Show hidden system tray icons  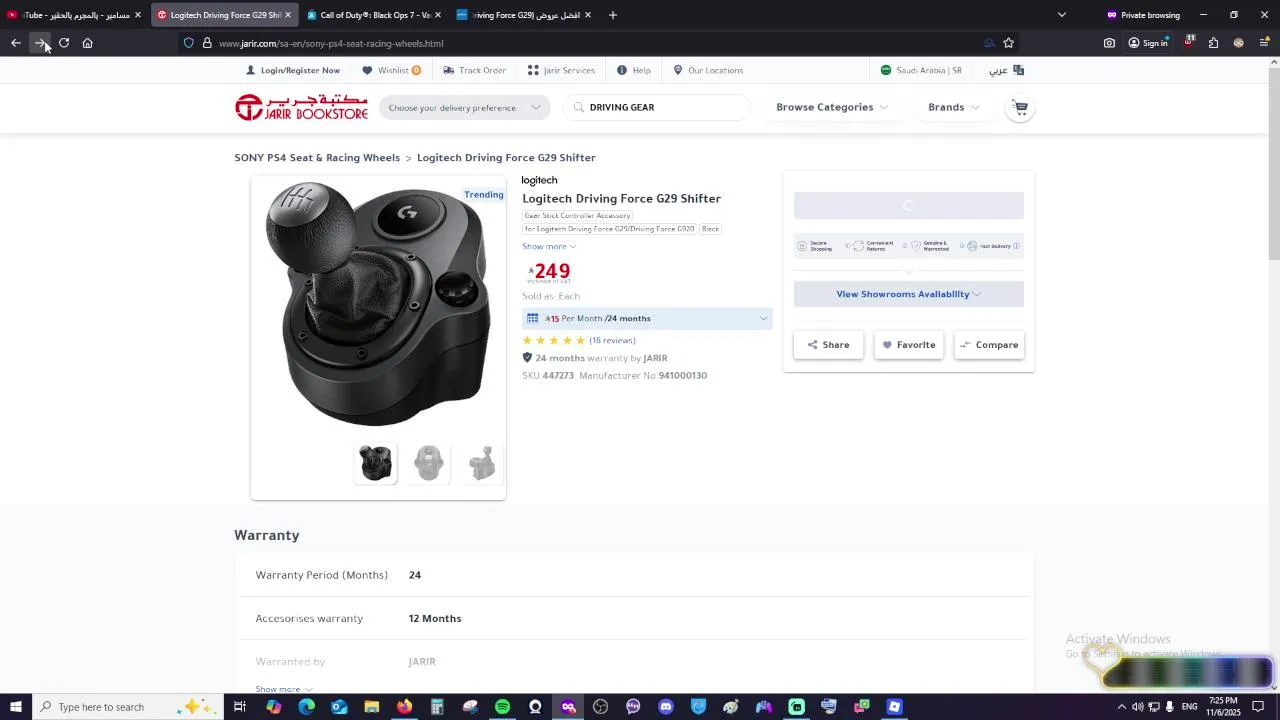1121,707
